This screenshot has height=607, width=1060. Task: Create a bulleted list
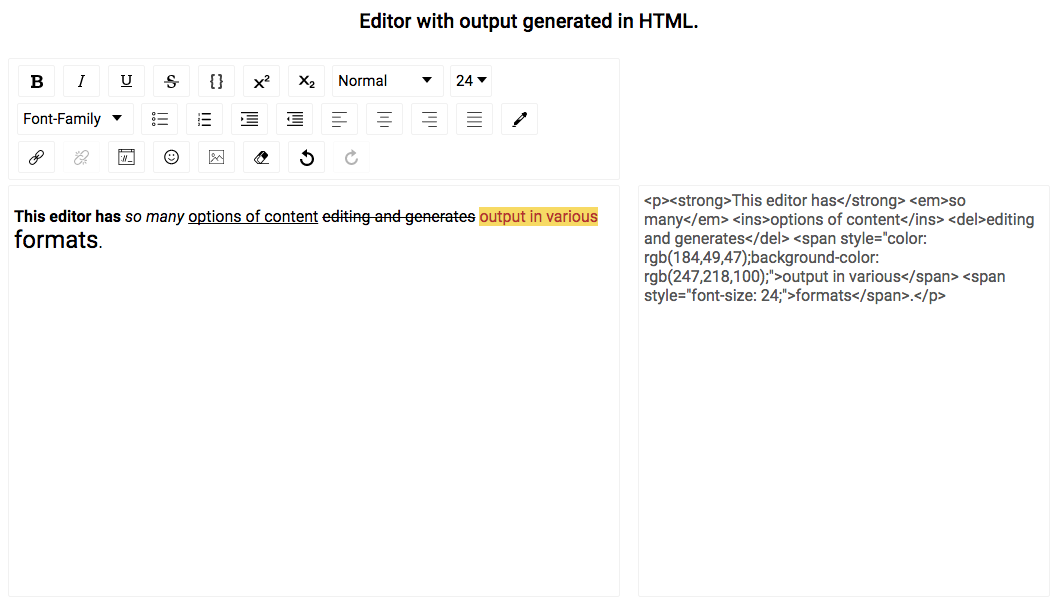click(159, 118)
